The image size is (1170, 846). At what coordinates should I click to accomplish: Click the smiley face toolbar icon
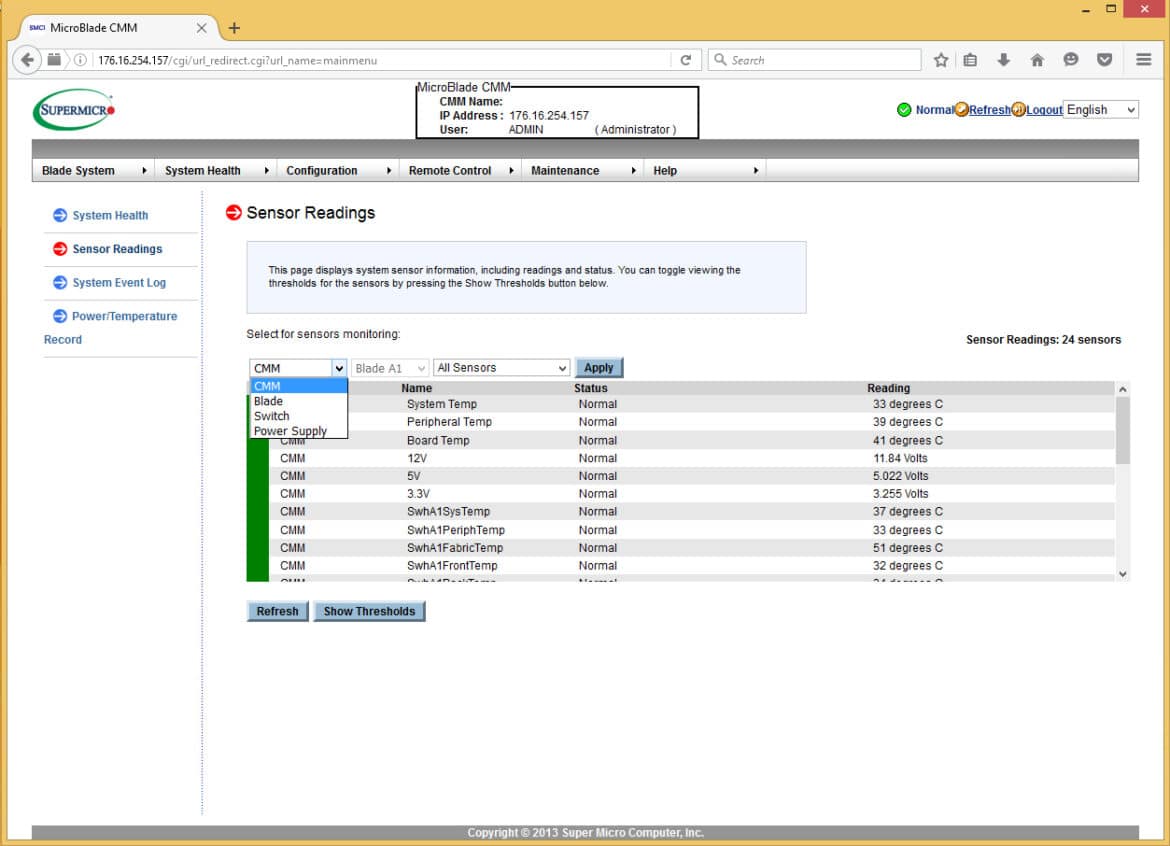(x=1071, y=60)
